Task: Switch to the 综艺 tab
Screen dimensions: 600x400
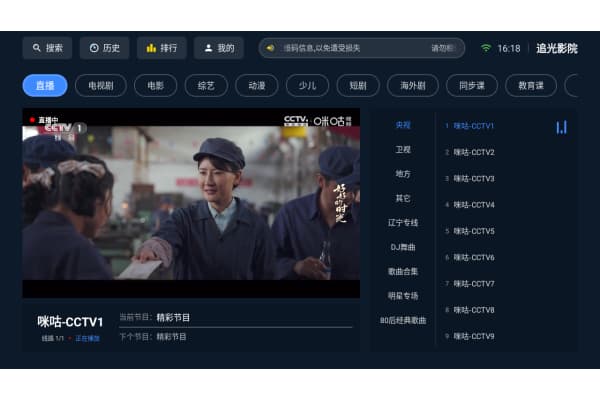Action: (x=206, y=85)
